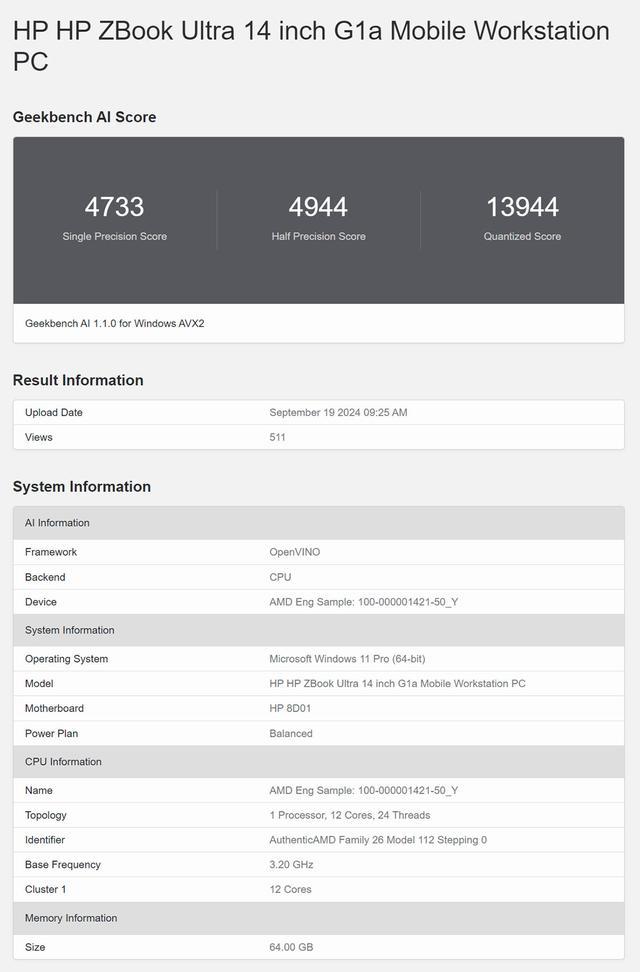Screen dimensions: 640x972
Task: Click the HP 8D01 motherboard value
Action: [x=290, y=709]
